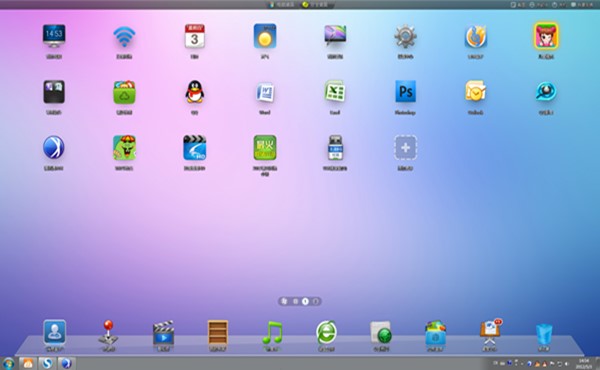Open the blue Wi-Fi signal icon
The height and width of the screenshot is (370, 600).
coord(124,37)
